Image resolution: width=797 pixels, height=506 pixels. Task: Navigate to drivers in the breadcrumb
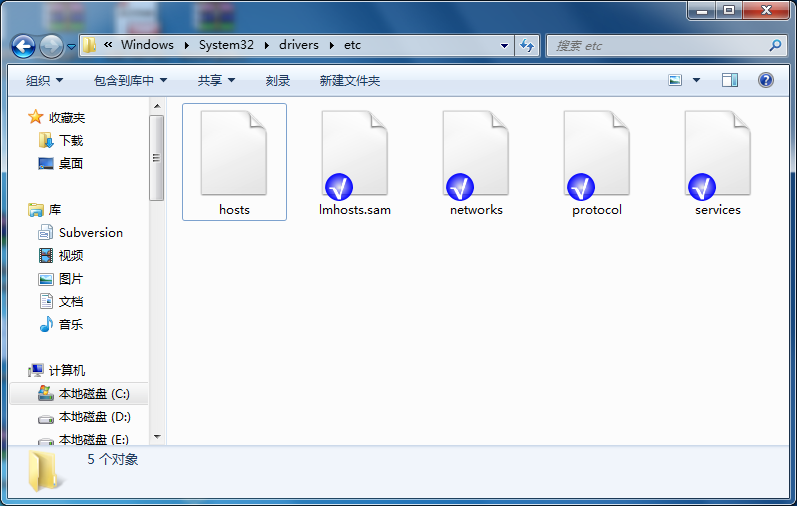point(299,45)
